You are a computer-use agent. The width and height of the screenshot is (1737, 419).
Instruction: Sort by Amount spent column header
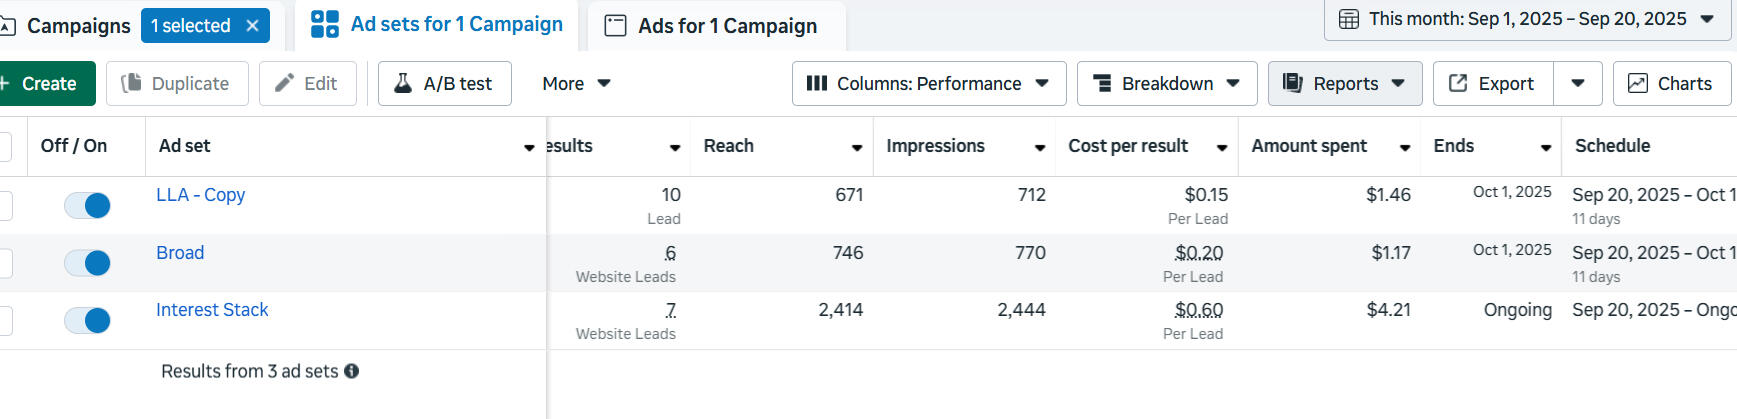(1309, 146)
